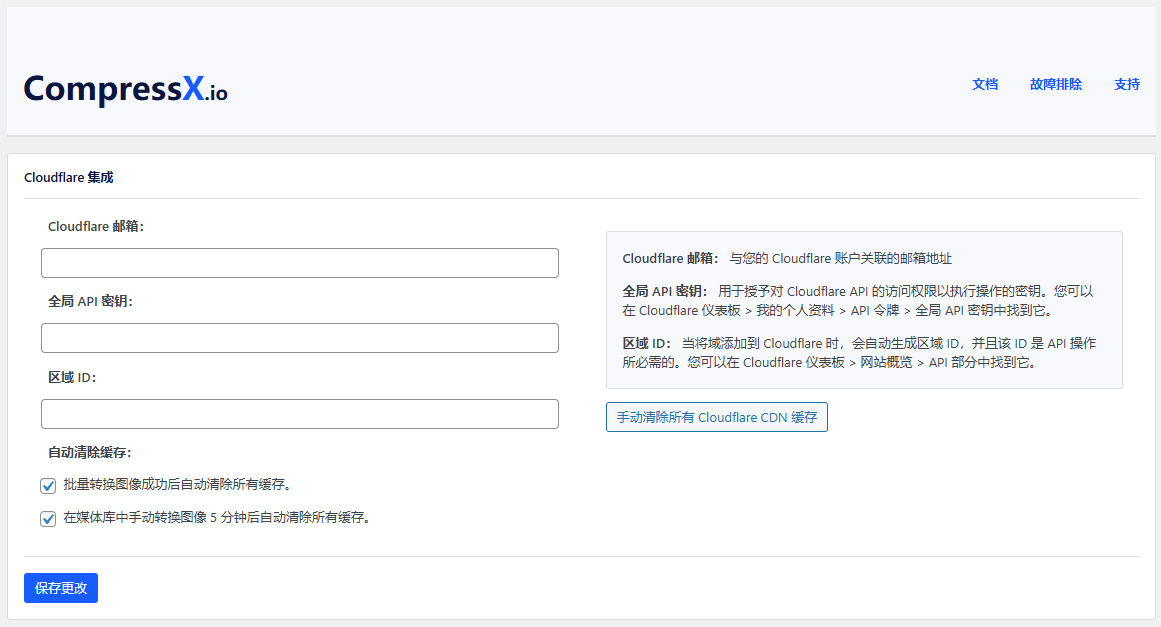This screenshot has height=627, width=1161.
Task: Open the 文档 link in the header
Action: (x=985, y=85)
